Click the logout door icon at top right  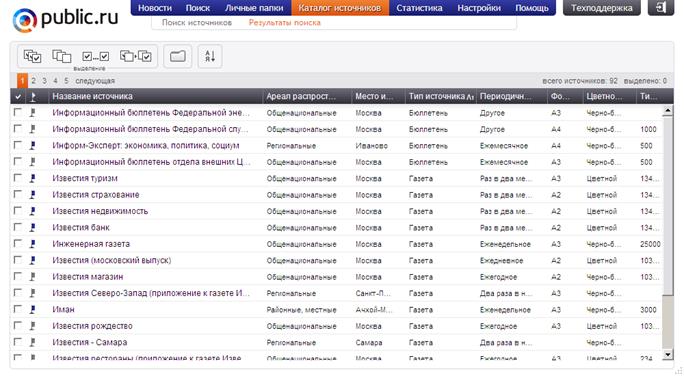[661, 7]
